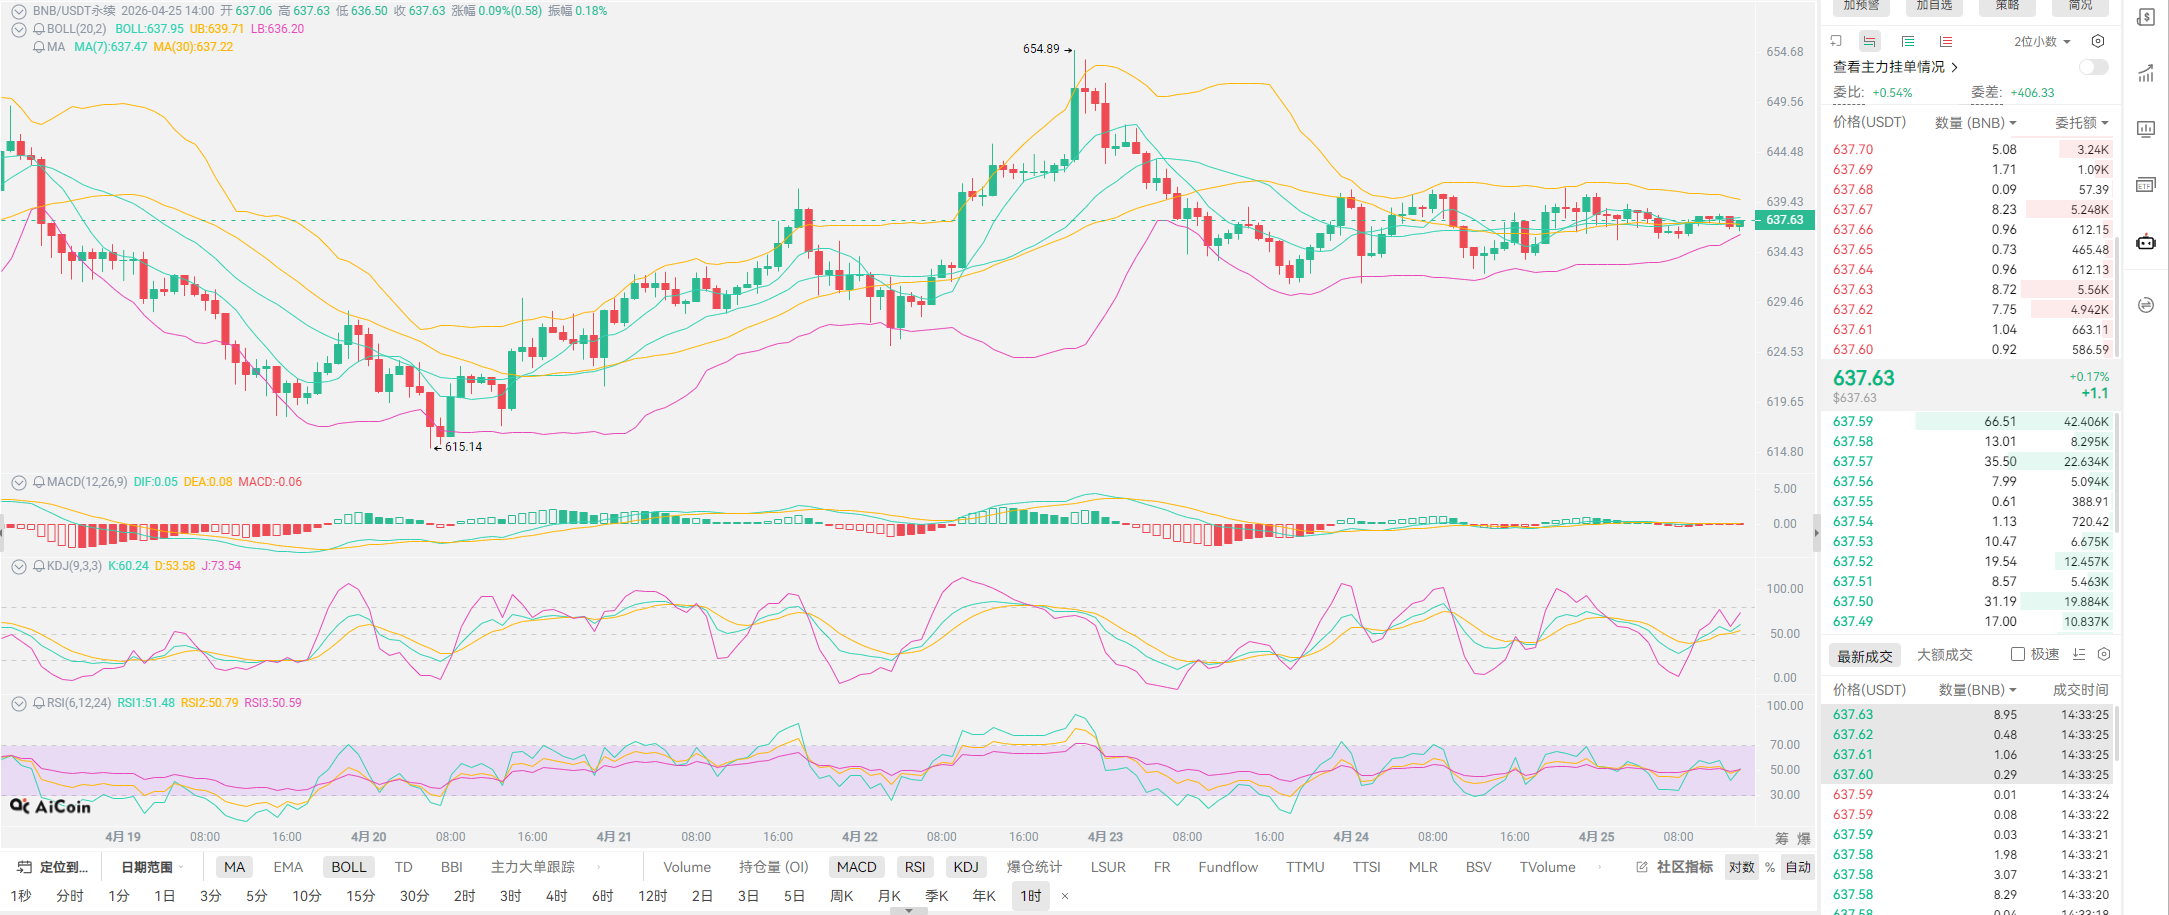The height and width of the screenshot is (915, 2169).
Task: Toggle the 查看主力挂单情况 switch
Action: coord(2093,67)
